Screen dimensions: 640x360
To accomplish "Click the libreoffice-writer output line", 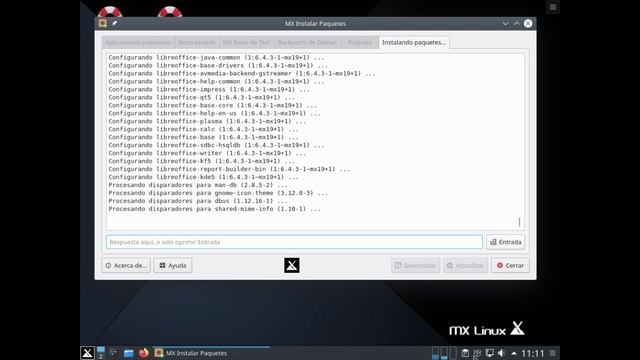I will (x=207, y=153).
